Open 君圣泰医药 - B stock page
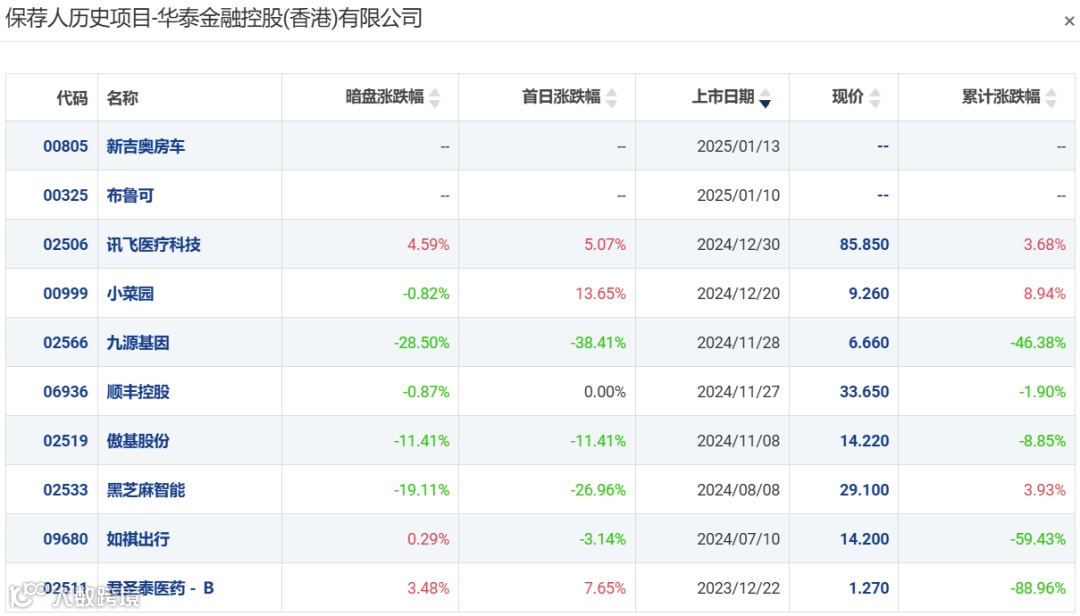1080x616 pixels. pyautogui.click(x=160, y=588)
